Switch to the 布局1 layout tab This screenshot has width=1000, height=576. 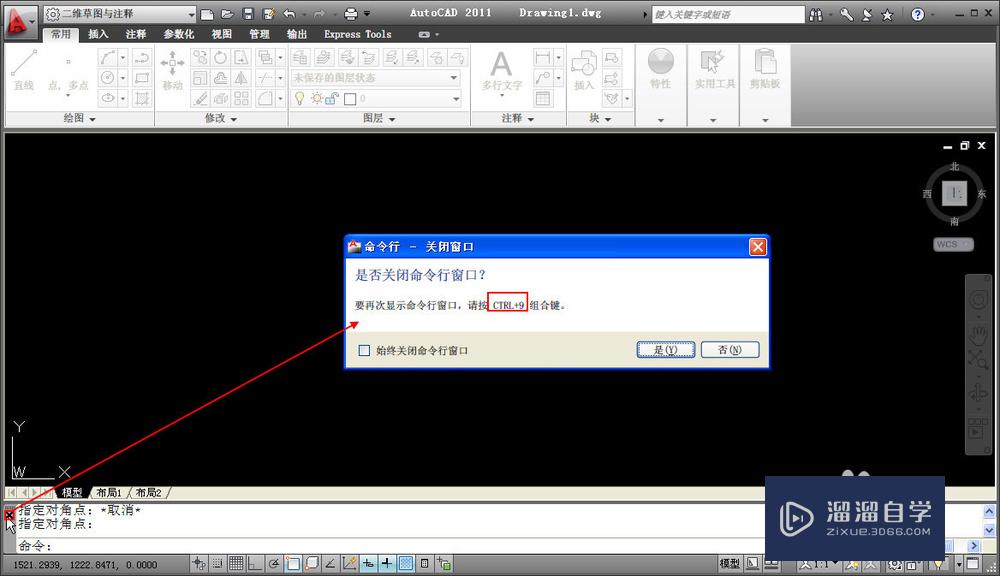[x=108, y=492]
